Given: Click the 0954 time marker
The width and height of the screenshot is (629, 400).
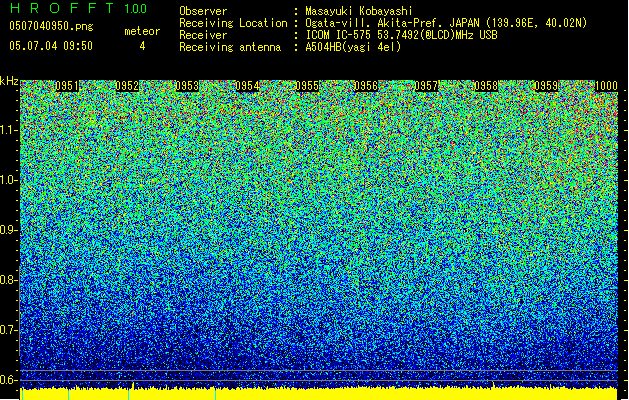Looking at the screenshot, I should click(247, 86).
